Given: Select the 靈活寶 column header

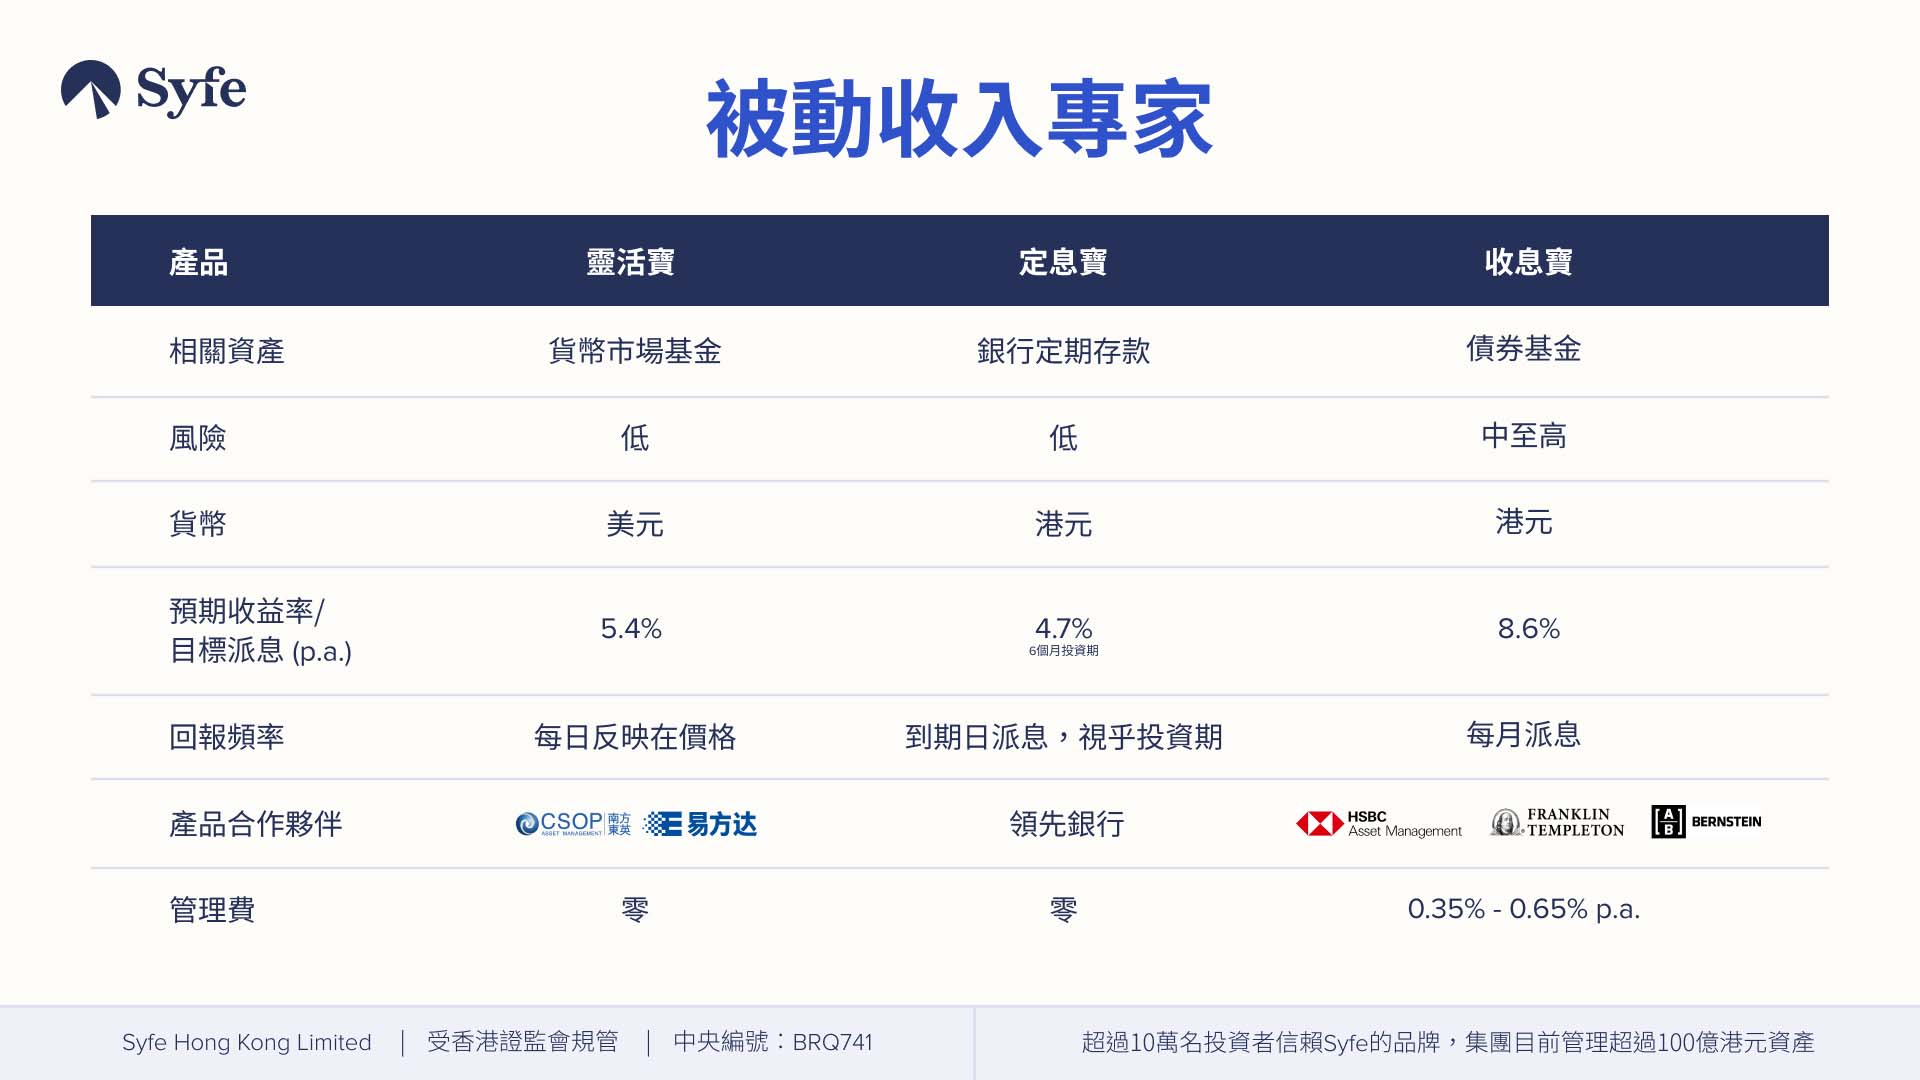Looking at the screenshot, I should point(631,263).
